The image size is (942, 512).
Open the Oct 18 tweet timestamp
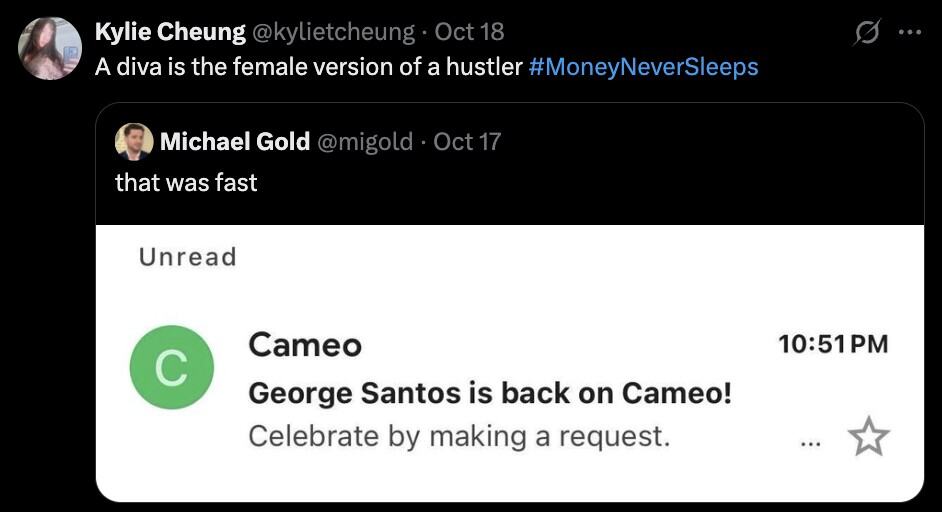[469, 32]
